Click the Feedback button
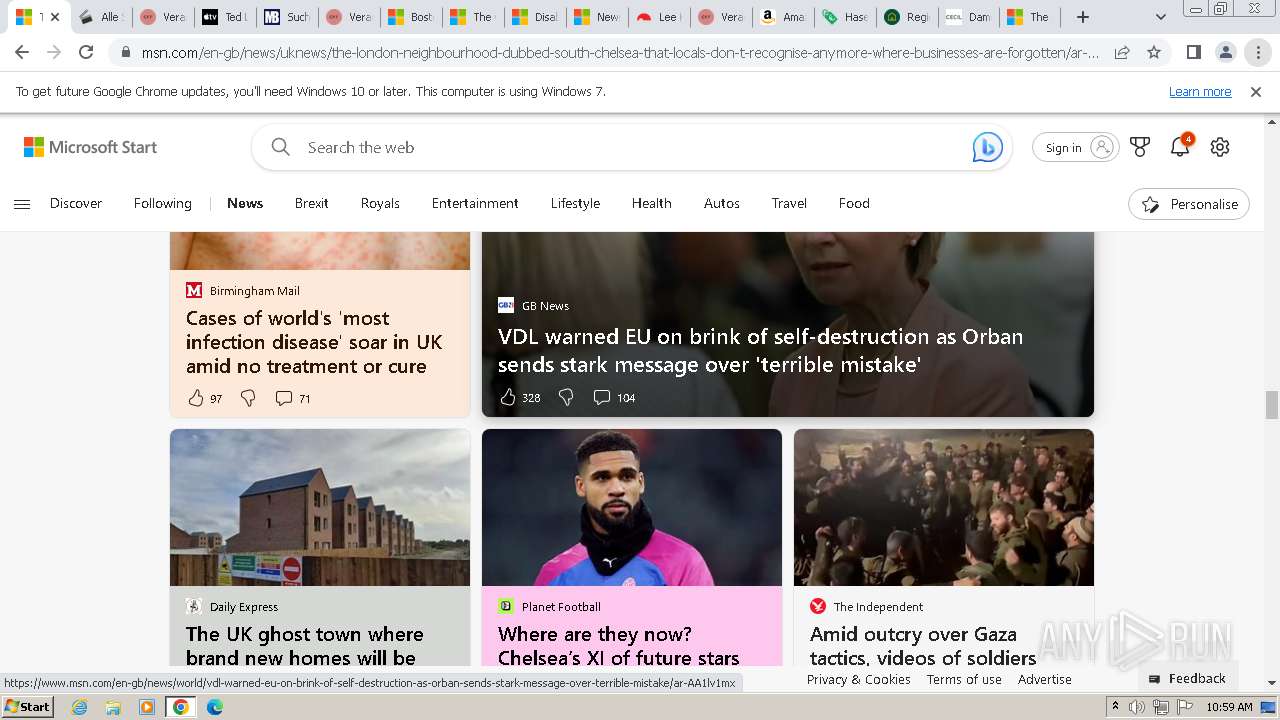1280x720 pixels. pos(1187,678)
